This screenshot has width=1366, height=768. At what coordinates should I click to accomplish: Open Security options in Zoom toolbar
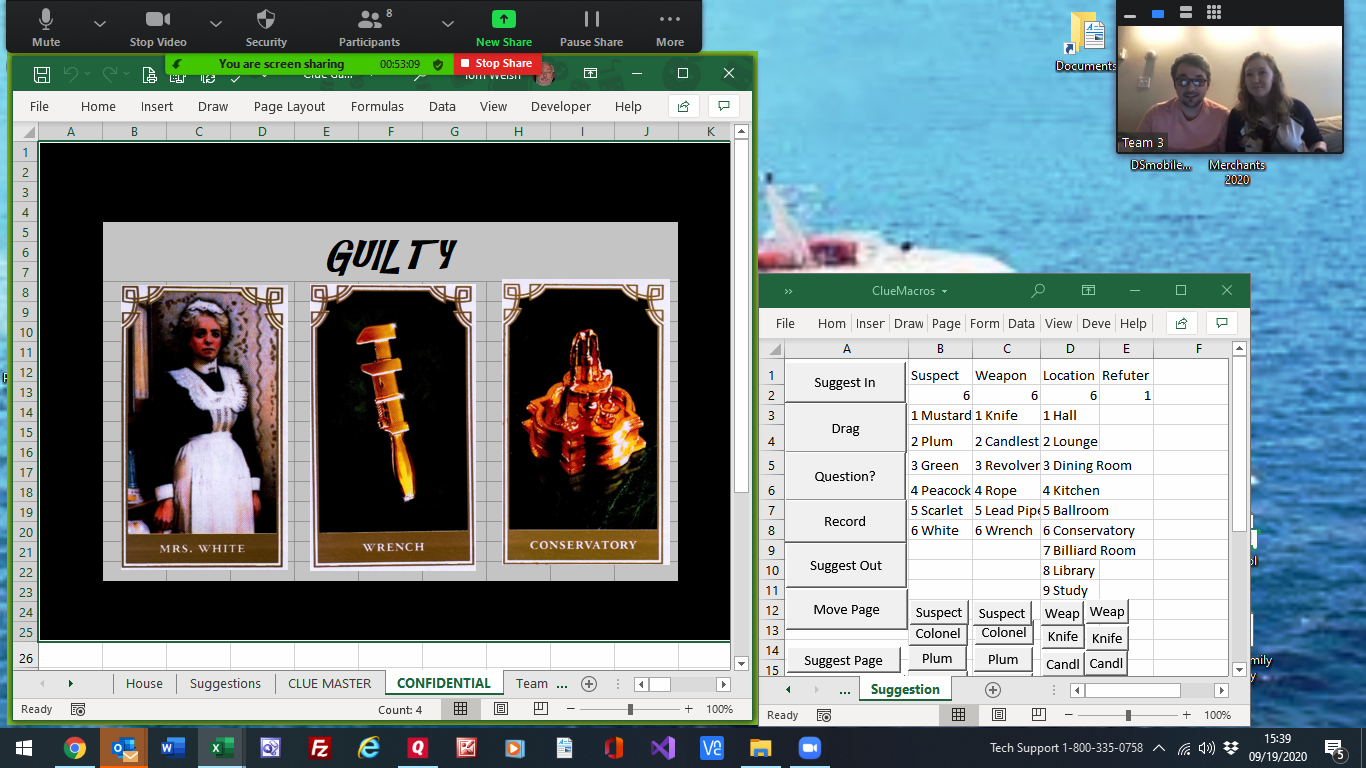click(266, 27)
